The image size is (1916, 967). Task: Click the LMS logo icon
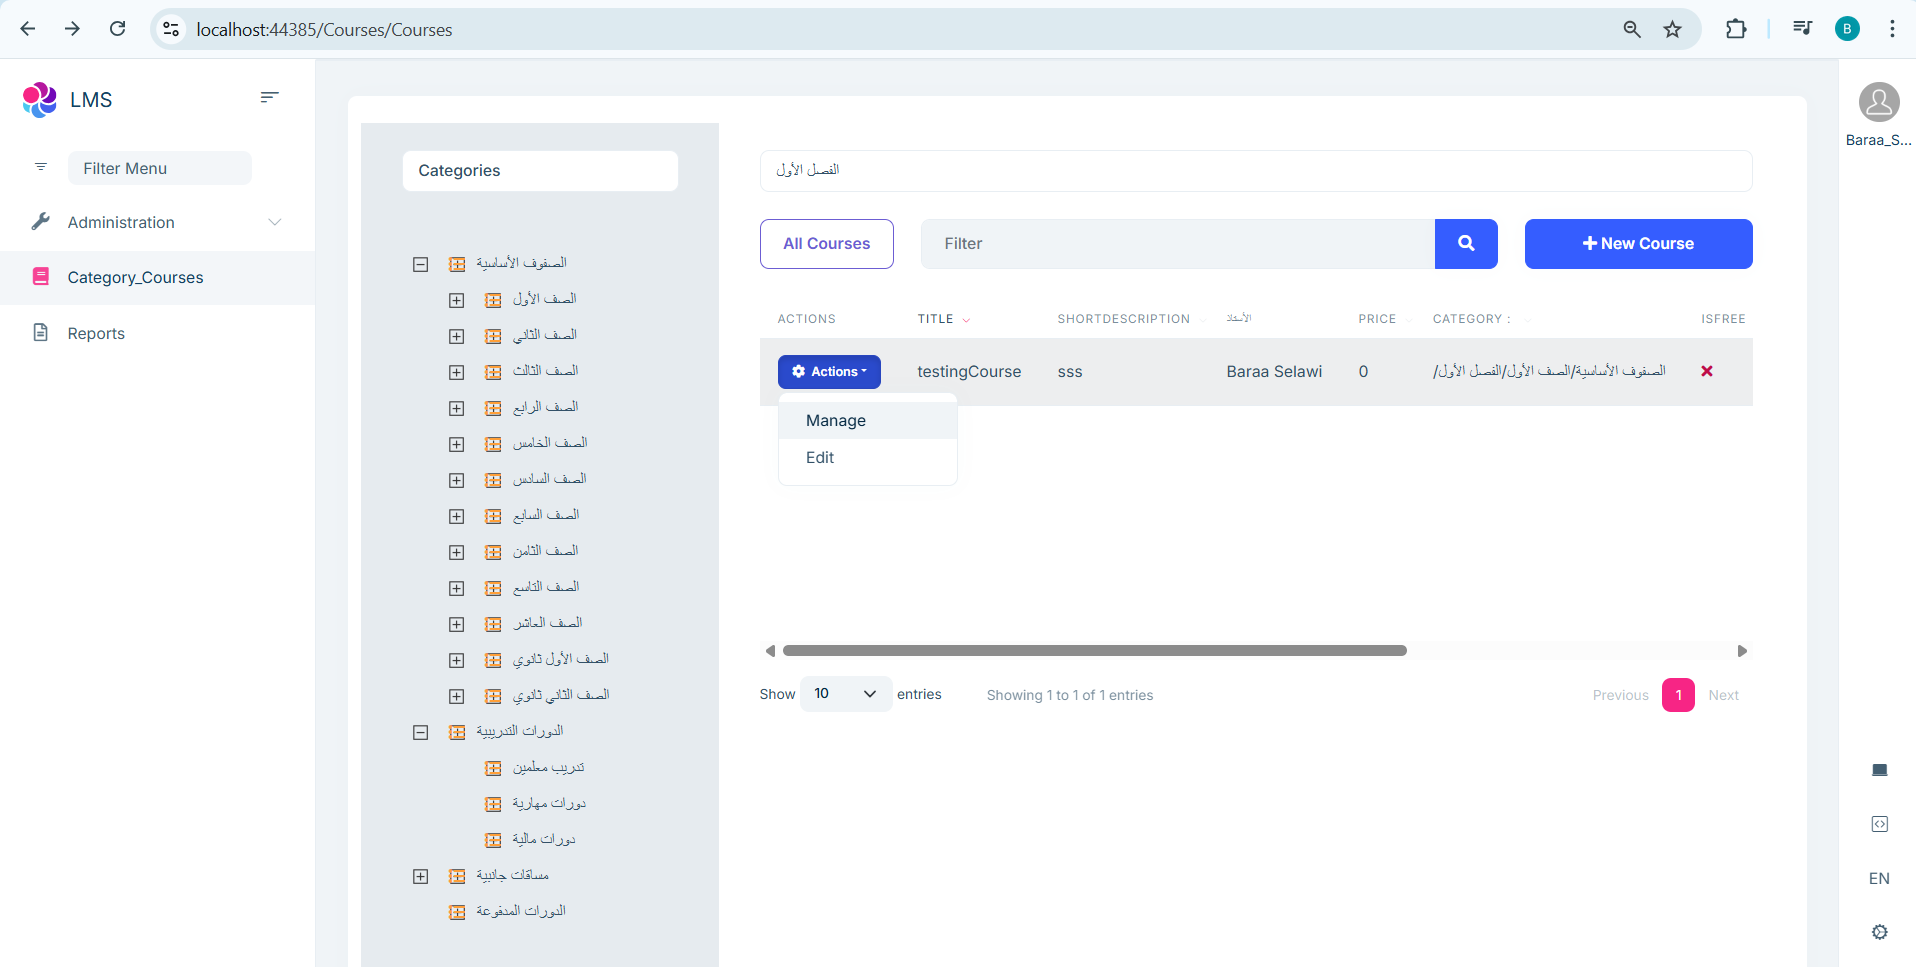(x=40, y=100)
